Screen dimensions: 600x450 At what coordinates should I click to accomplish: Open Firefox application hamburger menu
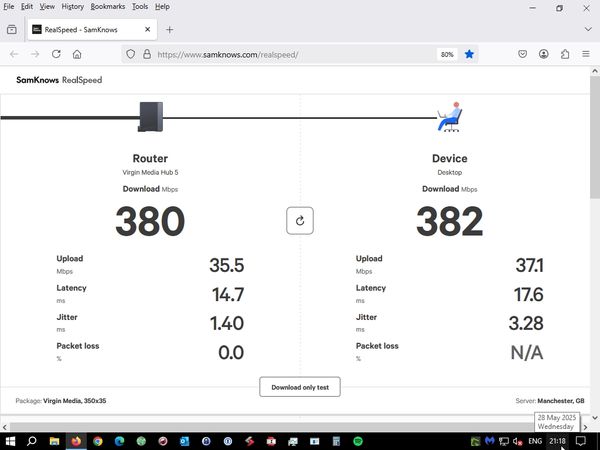coord(585,54)
